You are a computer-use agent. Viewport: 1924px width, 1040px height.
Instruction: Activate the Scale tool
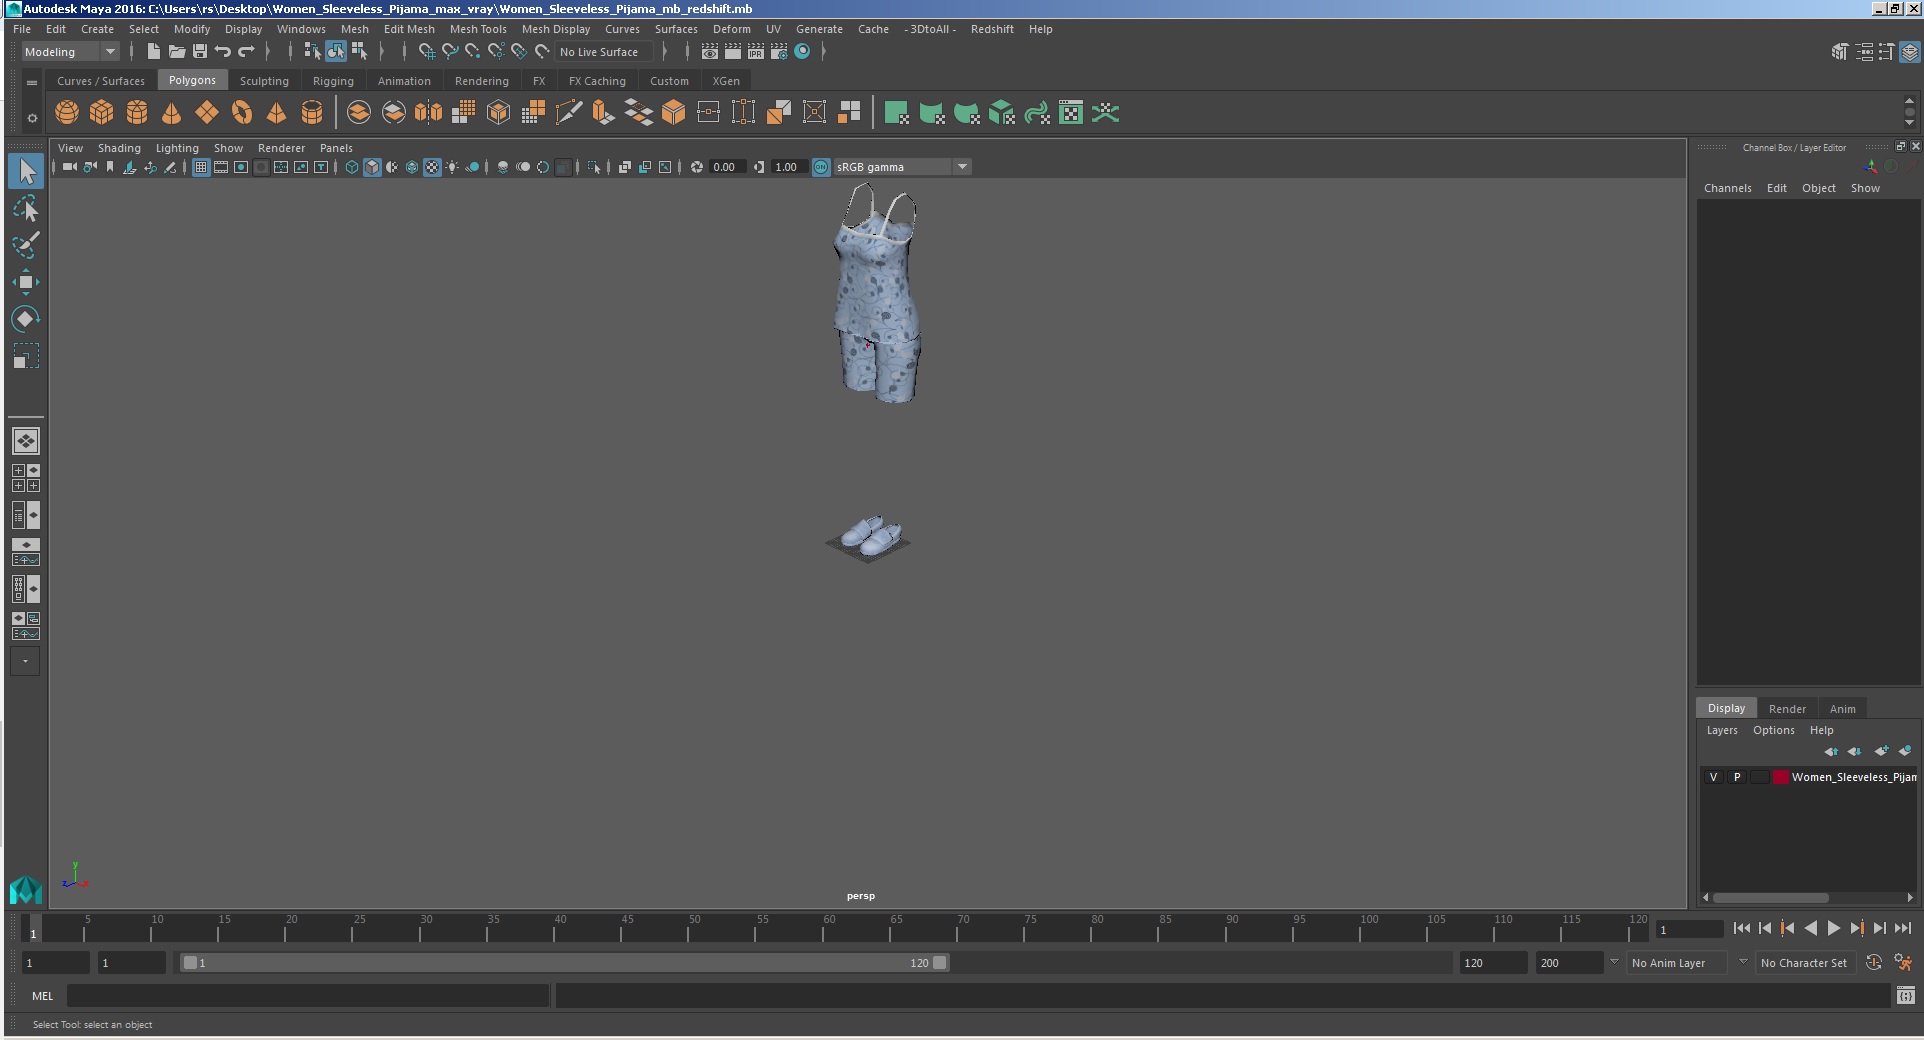[26, 356]
